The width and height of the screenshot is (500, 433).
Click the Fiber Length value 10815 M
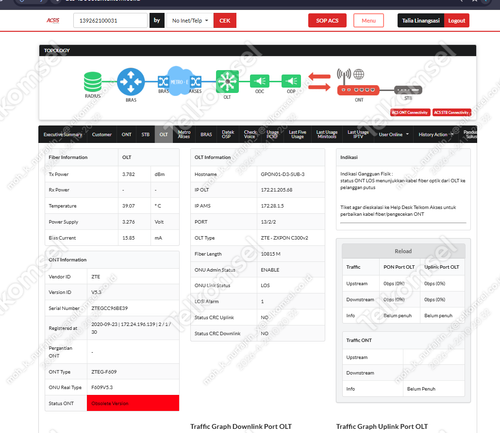[x=270, y=254]
